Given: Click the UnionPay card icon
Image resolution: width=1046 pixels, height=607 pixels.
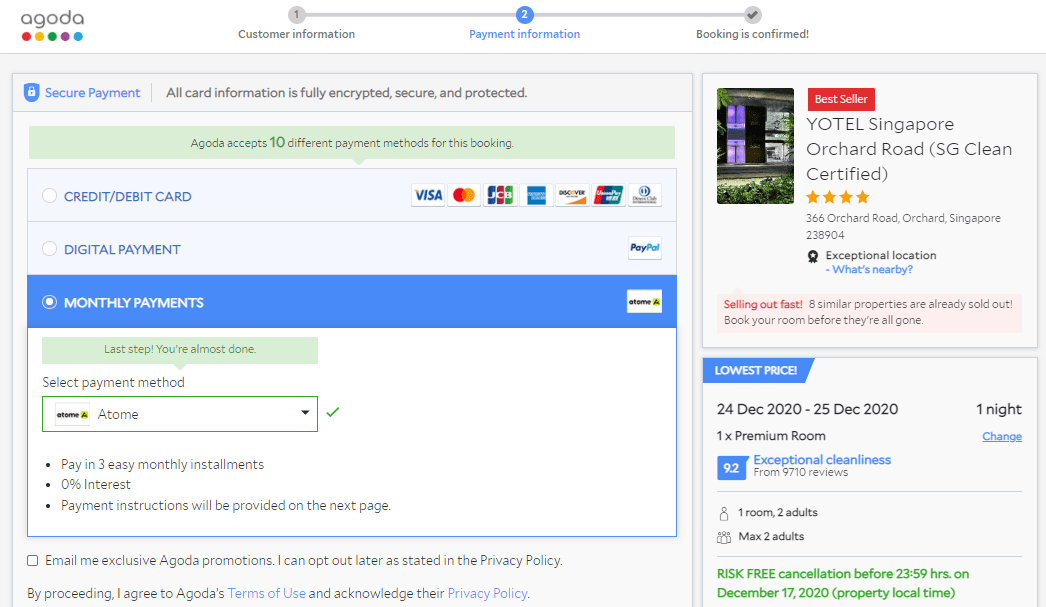Looking at the screenshot, I should [x=608, y=195].
